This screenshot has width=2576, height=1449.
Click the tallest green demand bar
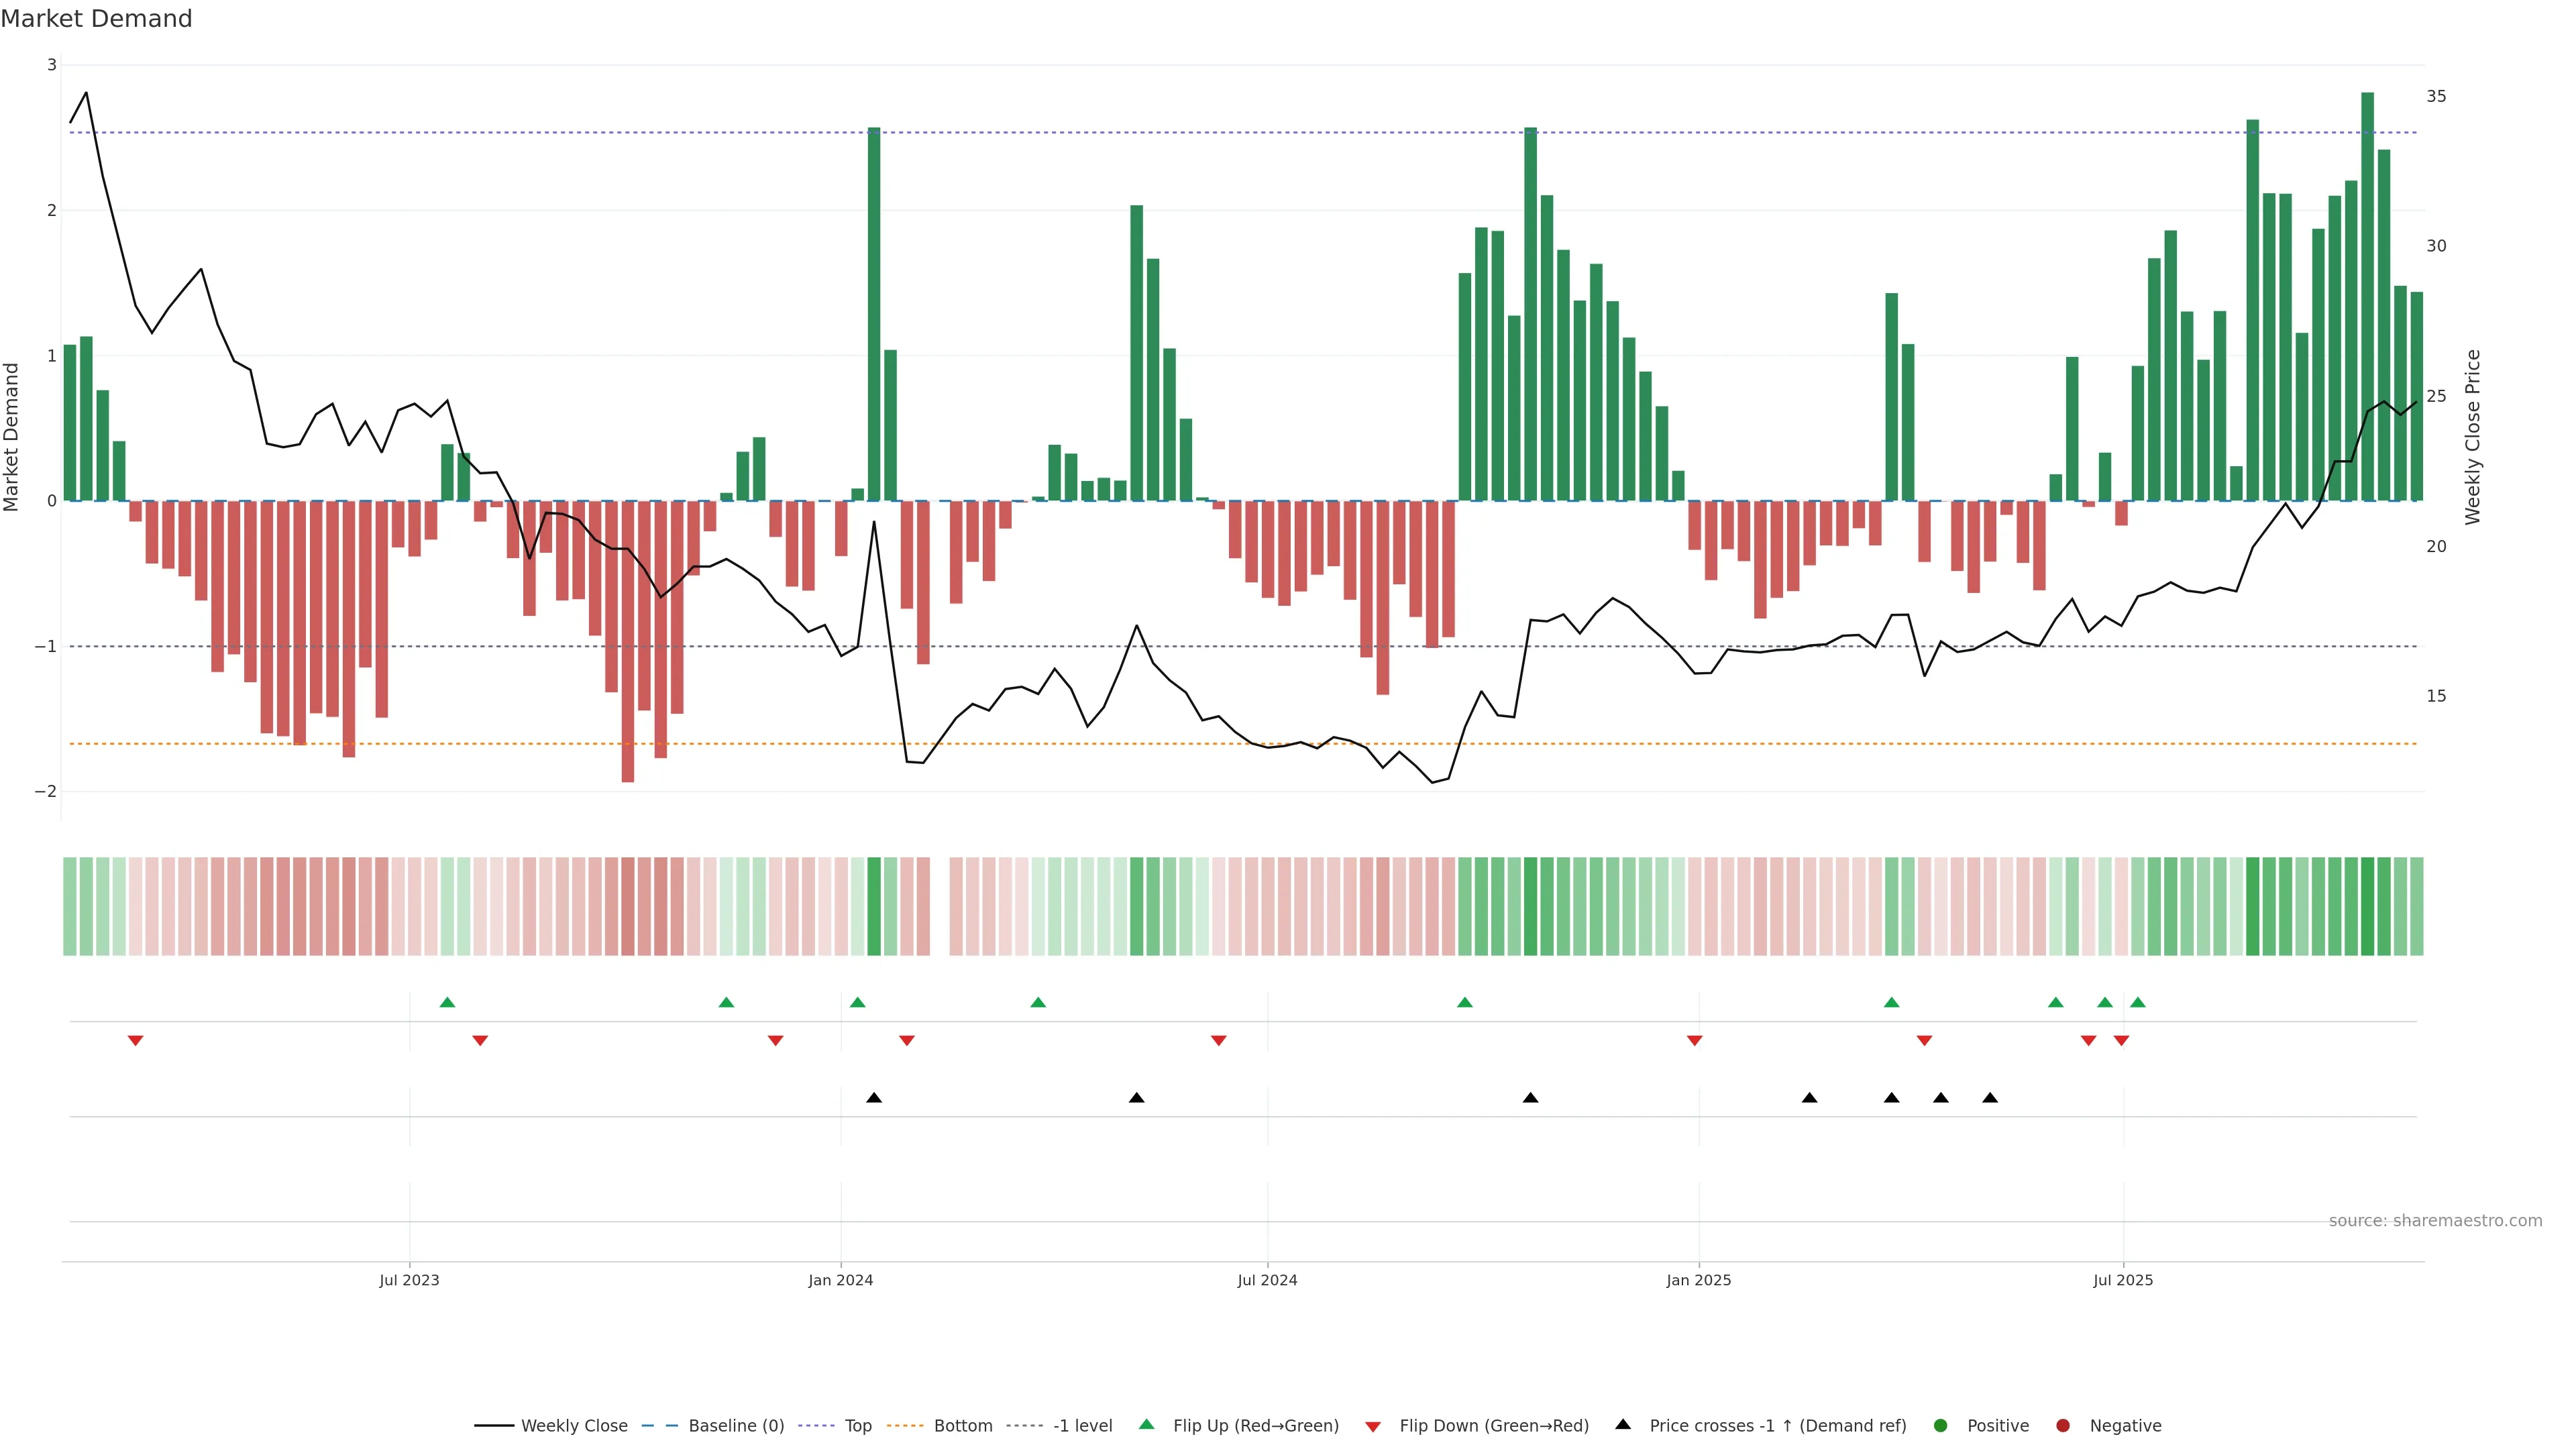point(2367,296)
